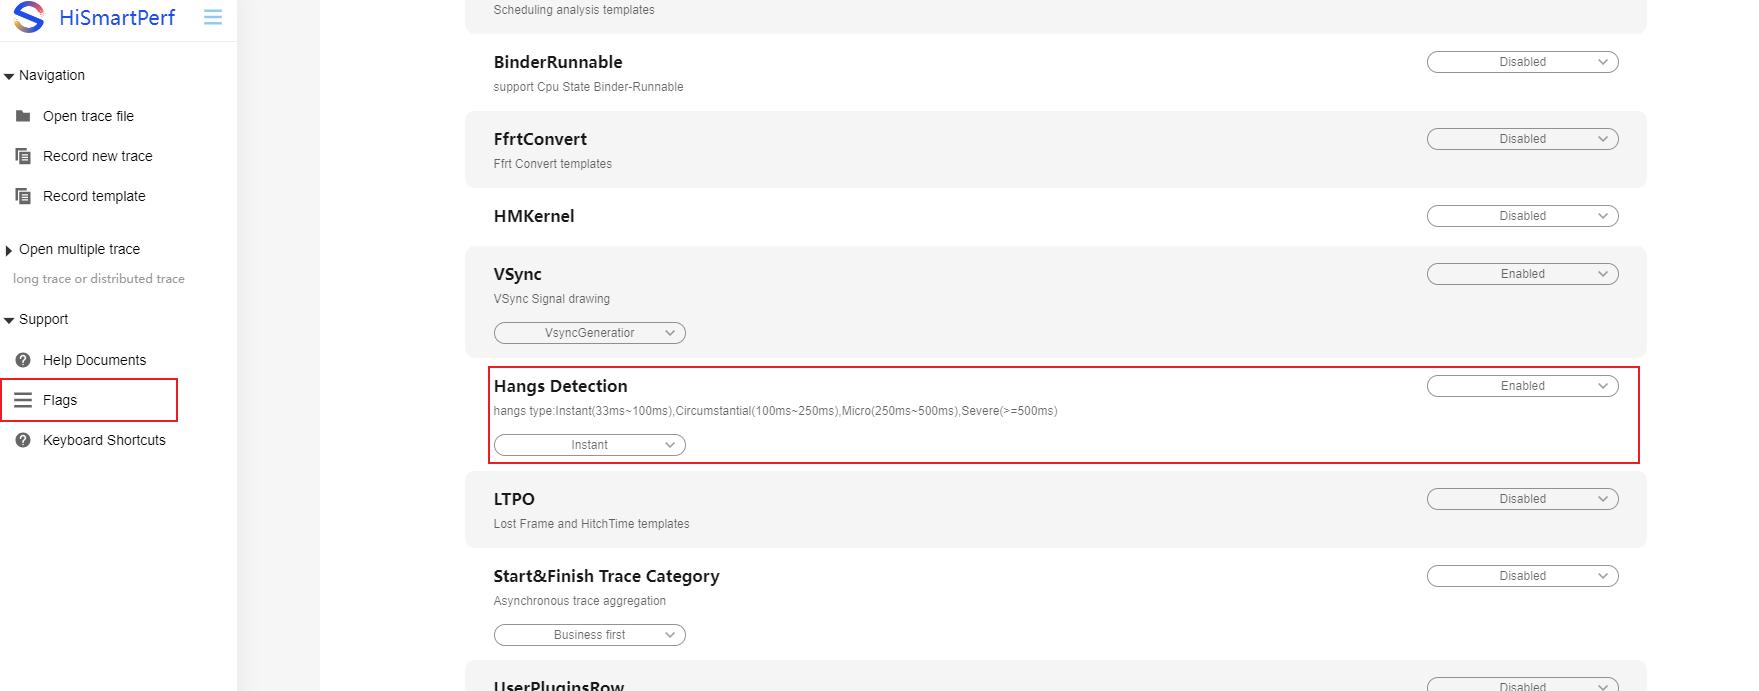Image resolution: width=1759 pixels, height=691 pixels.
Task: Open HMKernel Disabled dropdown
Action: [1522, 216]
